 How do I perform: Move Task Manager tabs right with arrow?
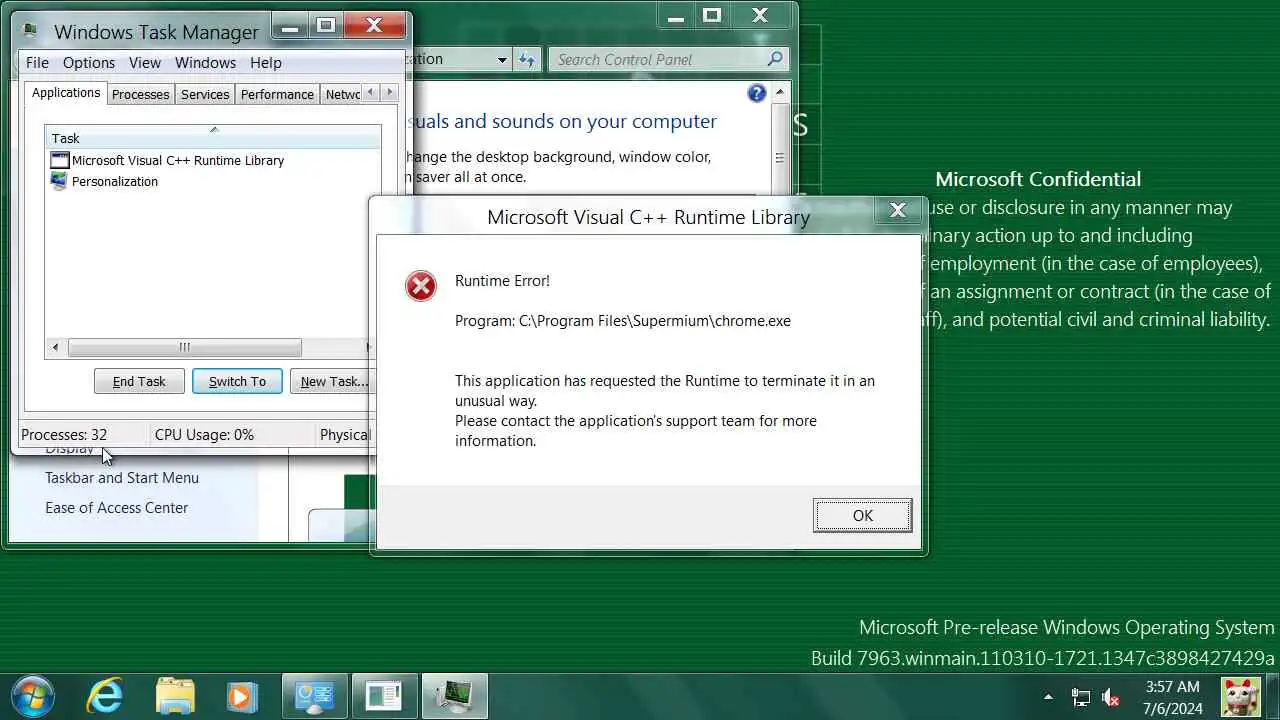pos(390,93)
